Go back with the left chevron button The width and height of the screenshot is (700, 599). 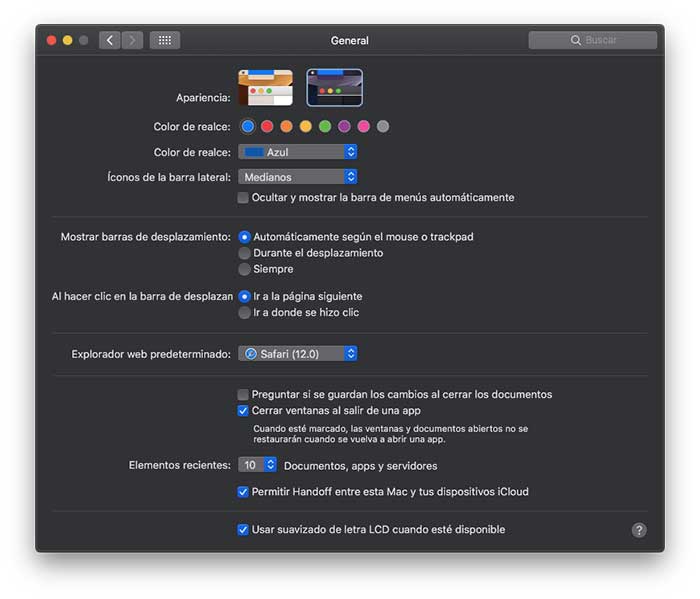[109, 40]
